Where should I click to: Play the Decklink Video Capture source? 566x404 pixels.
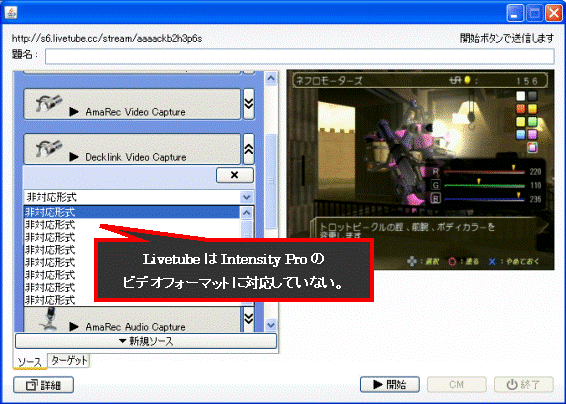[x=74, y=157]
